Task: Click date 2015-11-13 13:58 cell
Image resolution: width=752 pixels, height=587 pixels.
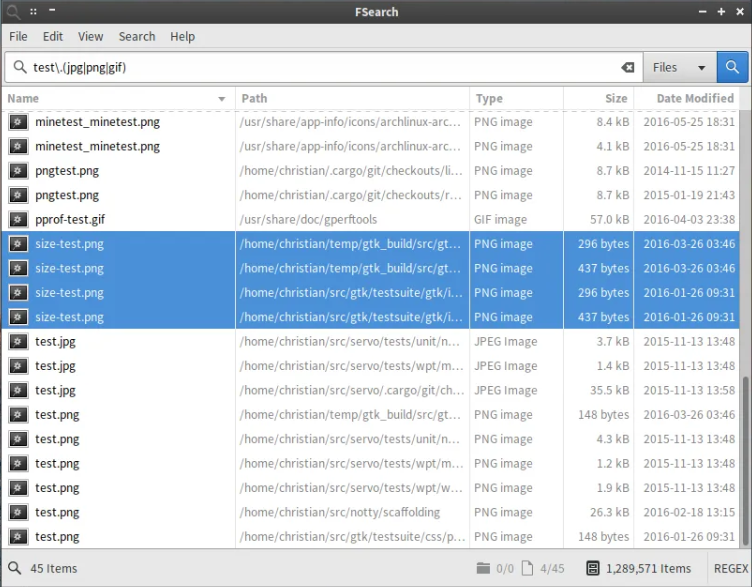Action: pos(689,390)
